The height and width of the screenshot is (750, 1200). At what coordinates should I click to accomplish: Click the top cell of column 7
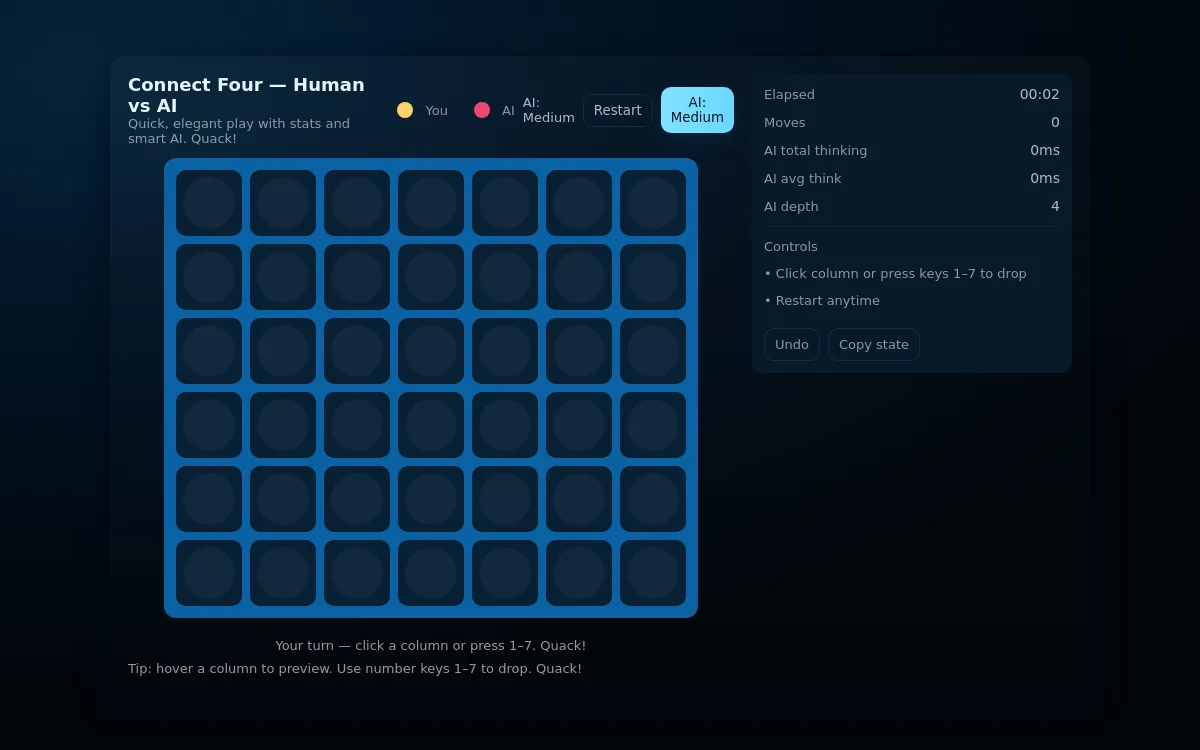[653, 203]
